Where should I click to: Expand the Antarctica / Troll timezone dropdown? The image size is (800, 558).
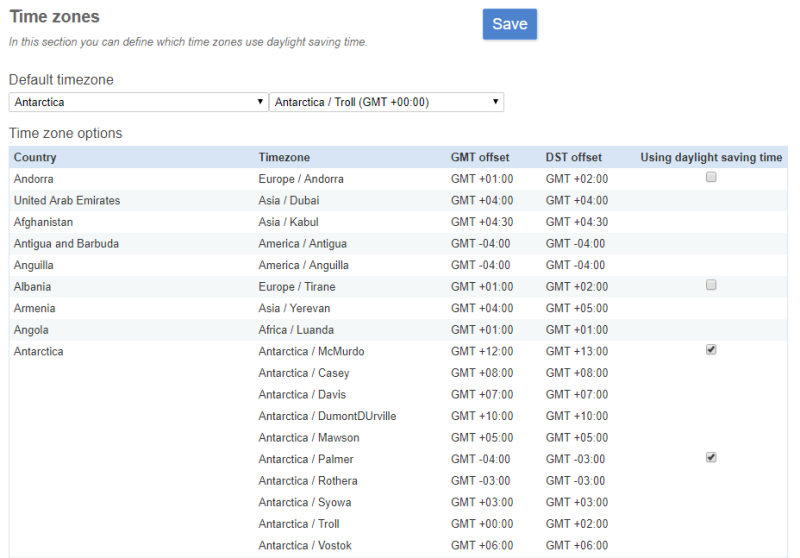(x=386, y=102)
